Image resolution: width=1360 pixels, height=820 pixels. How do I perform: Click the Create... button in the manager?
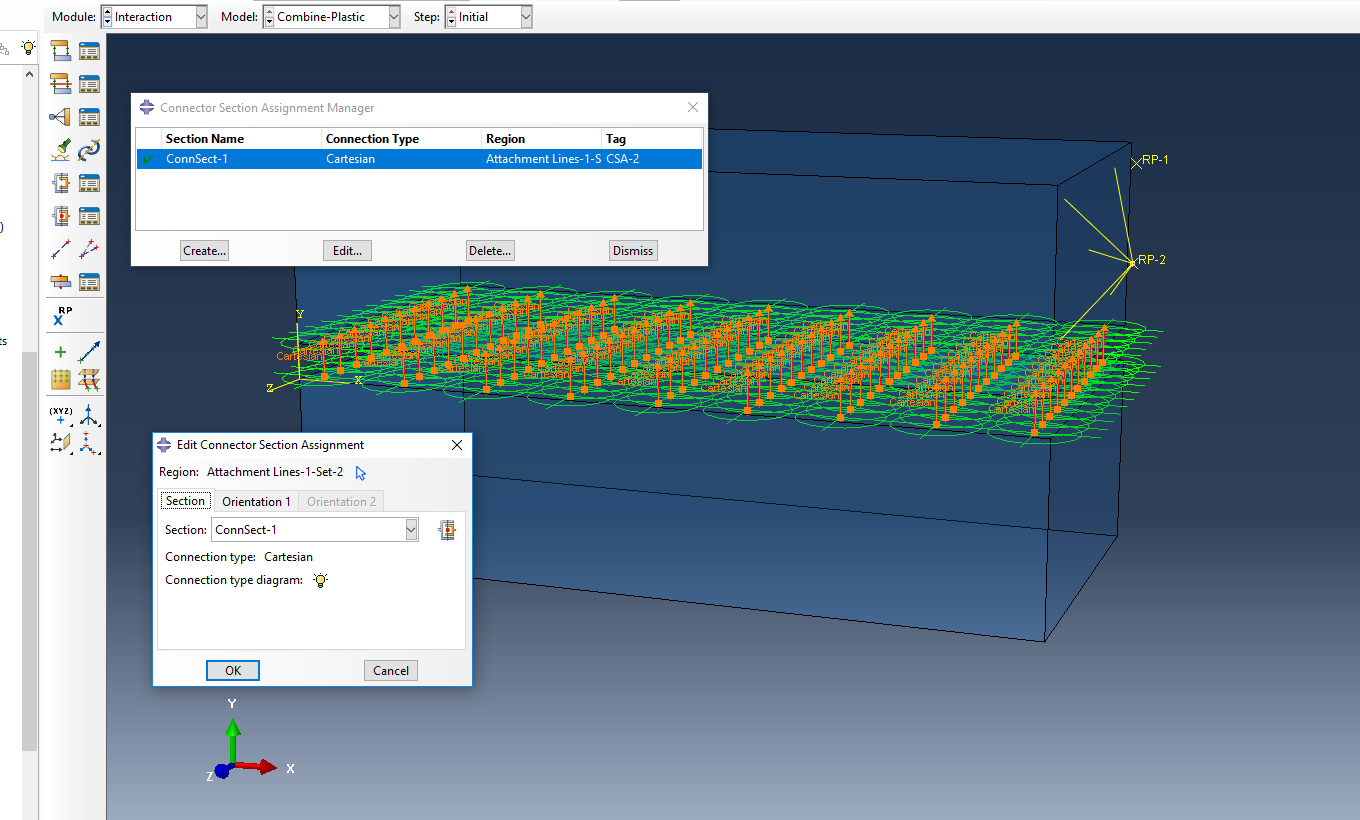coord(205,251)
